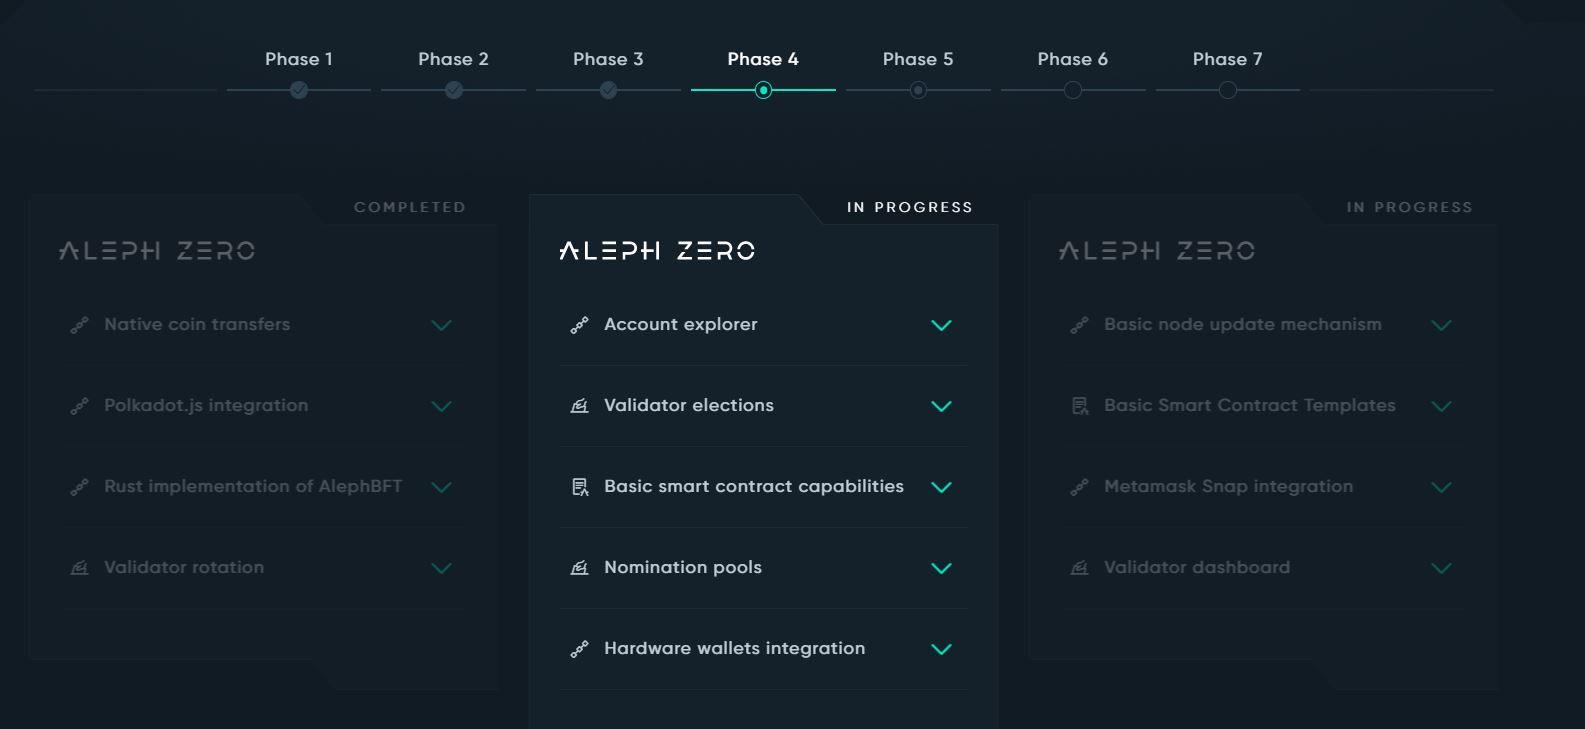This screenshot has width=1585, height=729.
Task: Click the icon beside Validator elections
Action: [x=579, y=406]
